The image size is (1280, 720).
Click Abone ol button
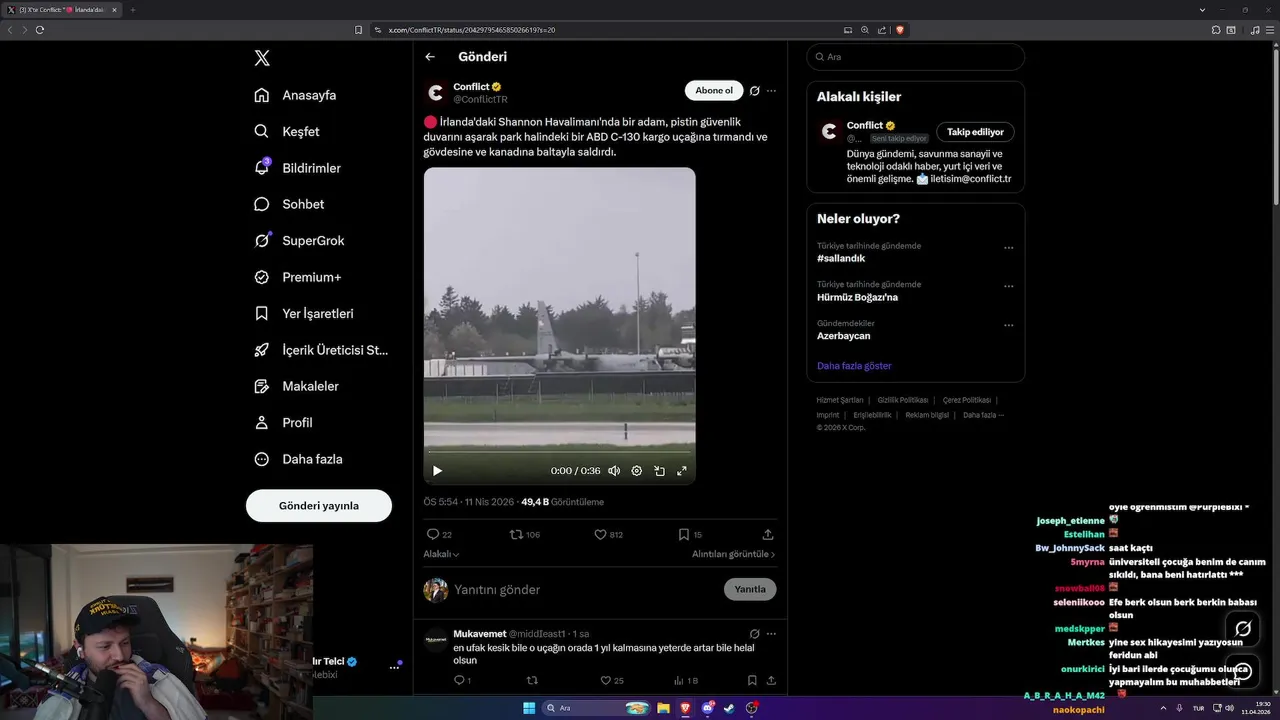(x=714, y=91)
